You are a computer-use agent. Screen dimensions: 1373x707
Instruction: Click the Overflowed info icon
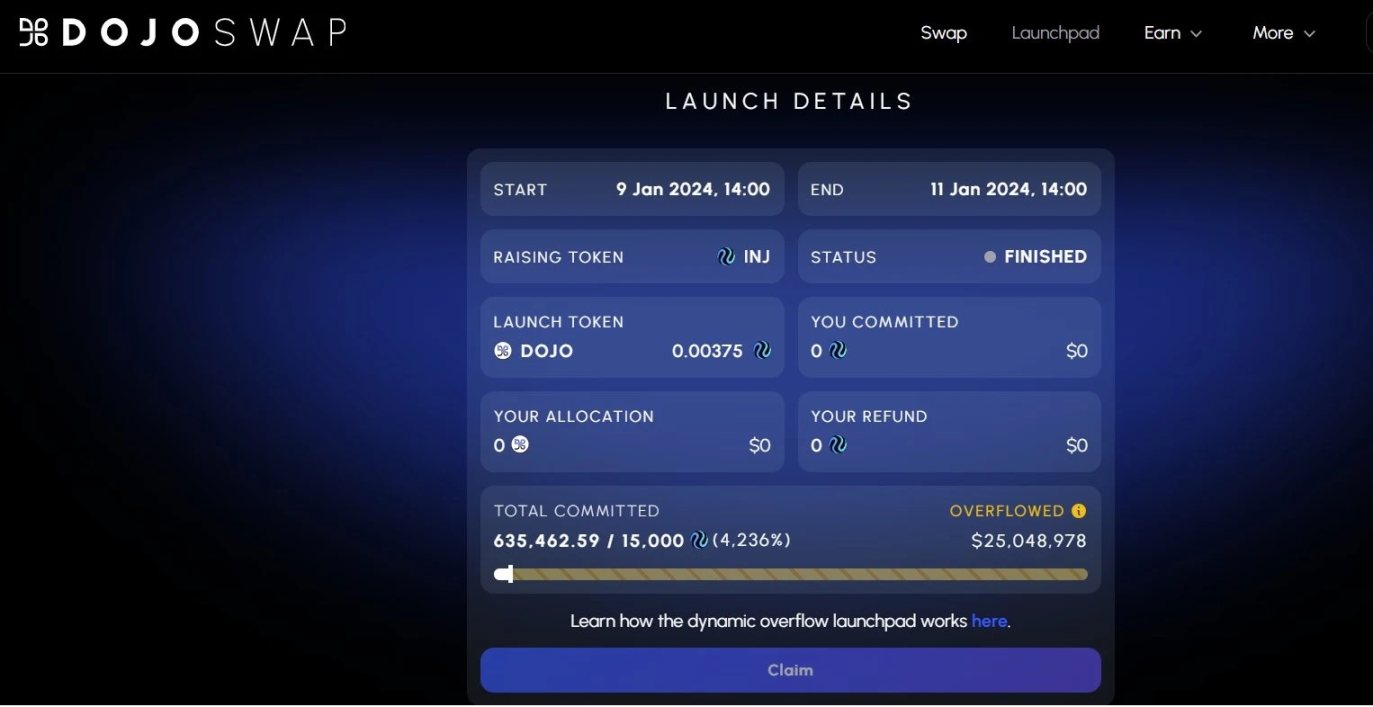pyautogui.click(x=1079, y=511)
